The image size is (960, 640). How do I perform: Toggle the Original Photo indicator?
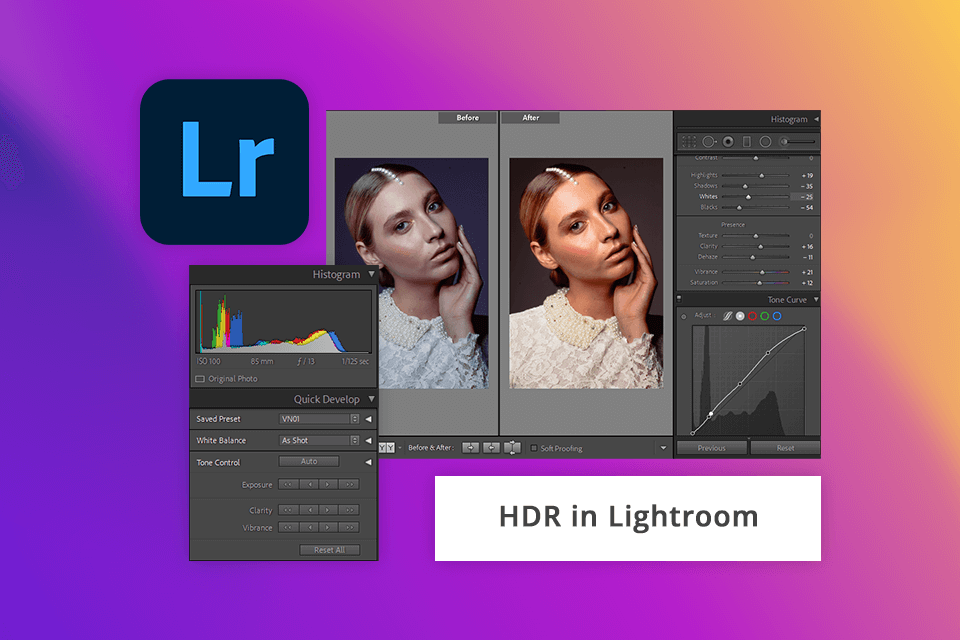tap(200, 379)
